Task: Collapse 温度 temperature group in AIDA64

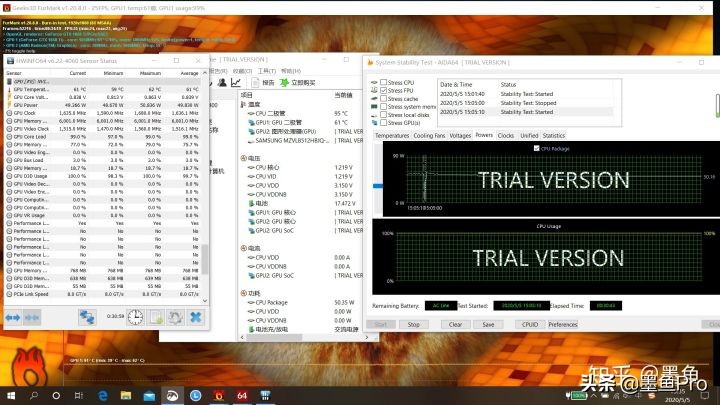Action: (x=243, y=104)
